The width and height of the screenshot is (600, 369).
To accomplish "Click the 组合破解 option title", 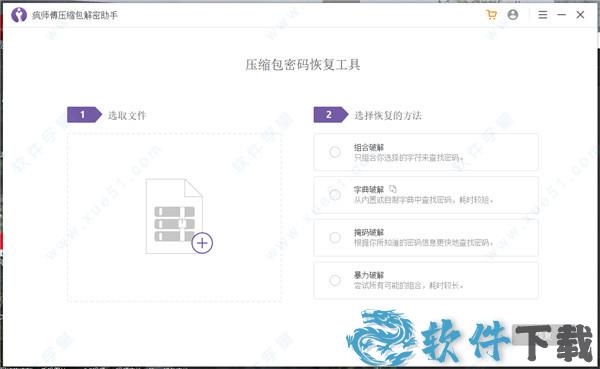I will [369, 147].
